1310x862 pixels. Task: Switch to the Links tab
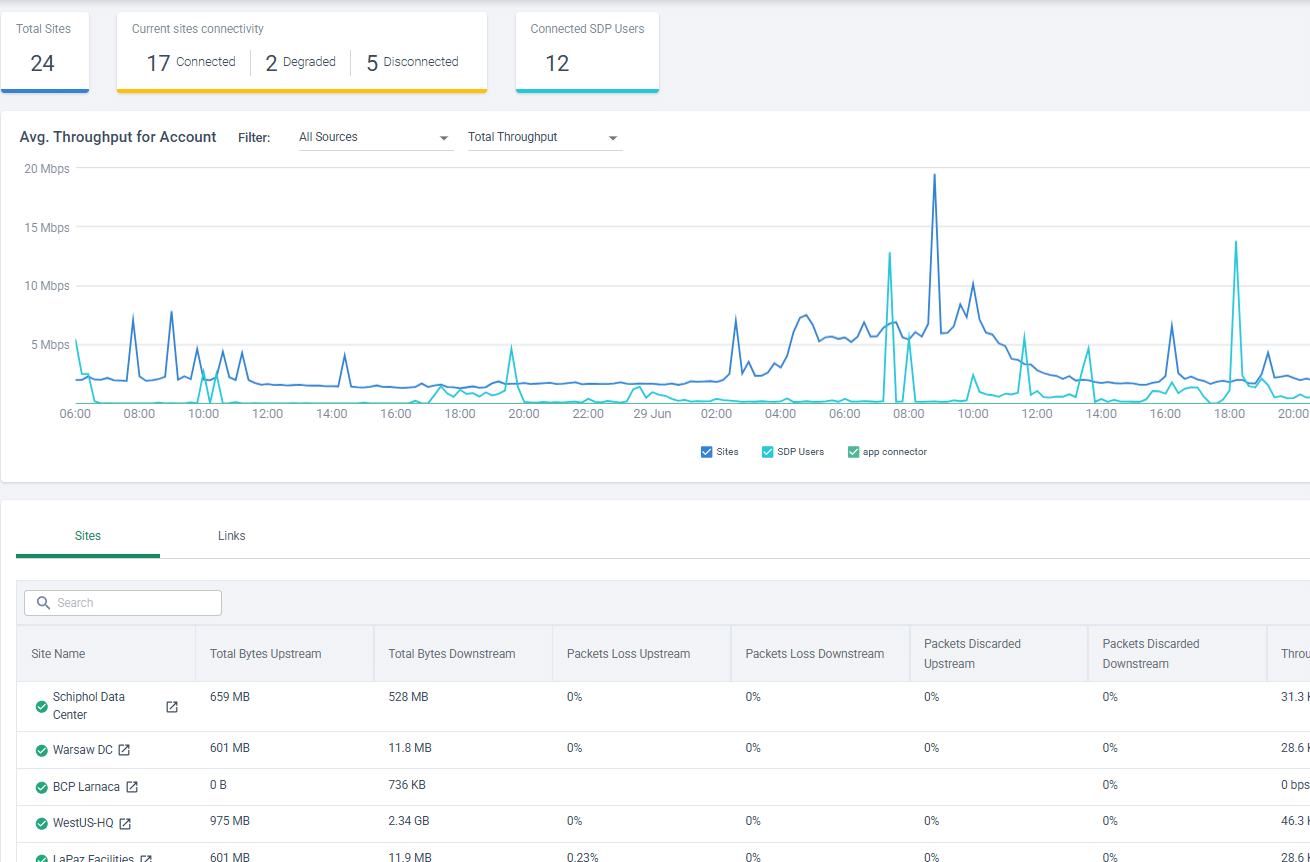click(232, 536)
